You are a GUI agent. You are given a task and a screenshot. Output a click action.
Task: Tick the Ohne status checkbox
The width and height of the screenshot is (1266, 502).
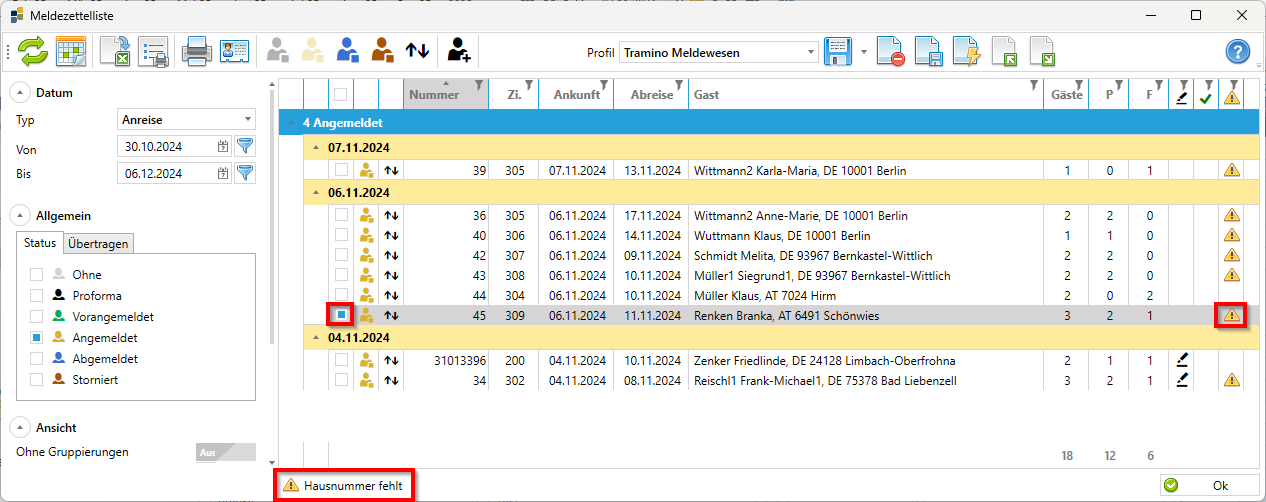[x=37, y=274]
